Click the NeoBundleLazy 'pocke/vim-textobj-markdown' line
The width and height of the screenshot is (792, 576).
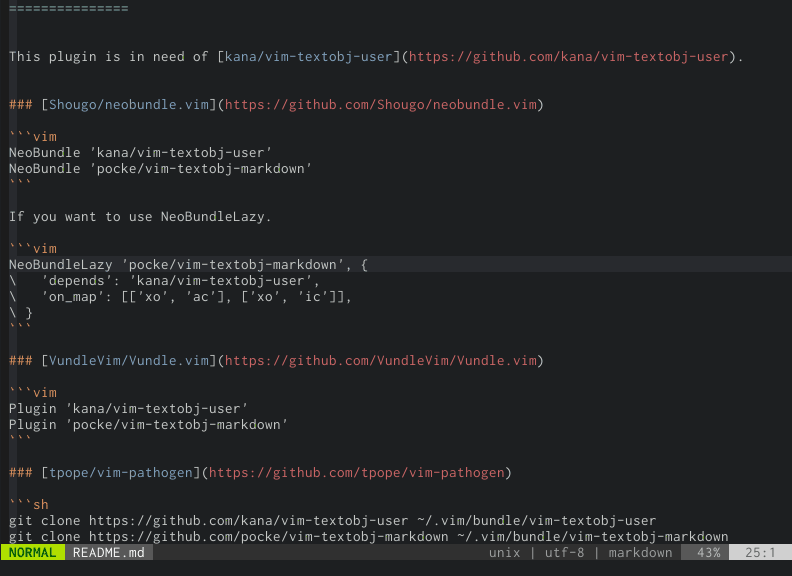pyautogui.click(x=188, y=265)
